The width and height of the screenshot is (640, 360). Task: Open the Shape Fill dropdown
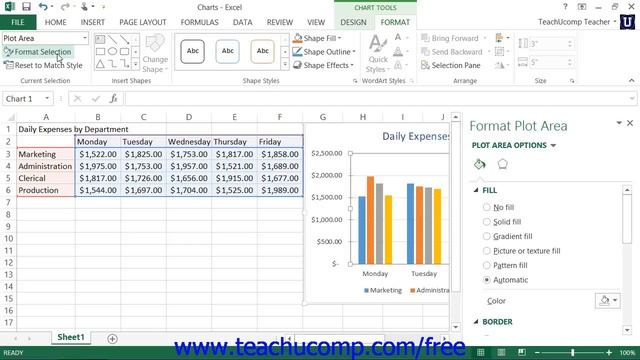[340, 38]
